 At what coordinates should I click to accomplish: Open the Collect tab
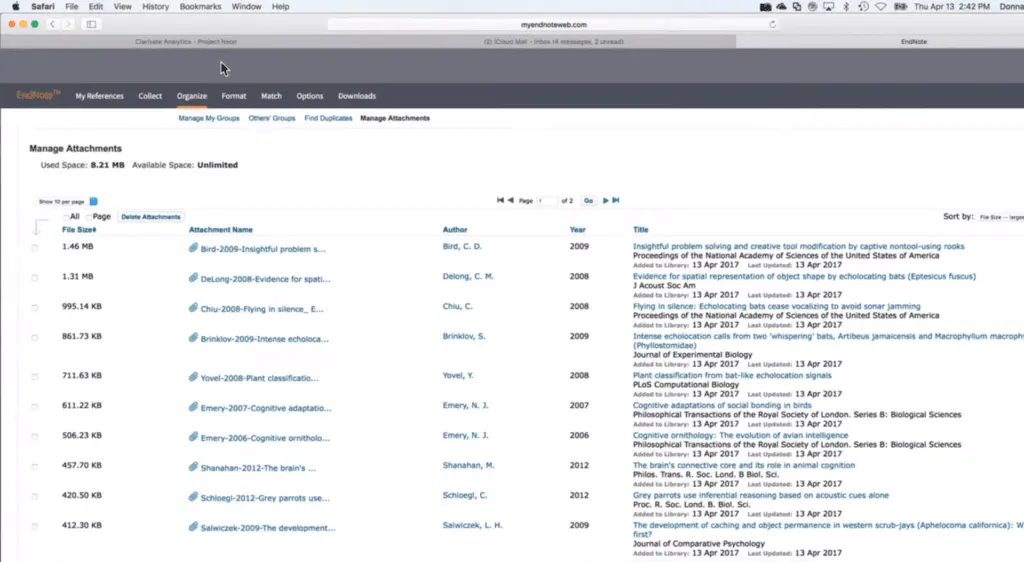tap(150, 96)
